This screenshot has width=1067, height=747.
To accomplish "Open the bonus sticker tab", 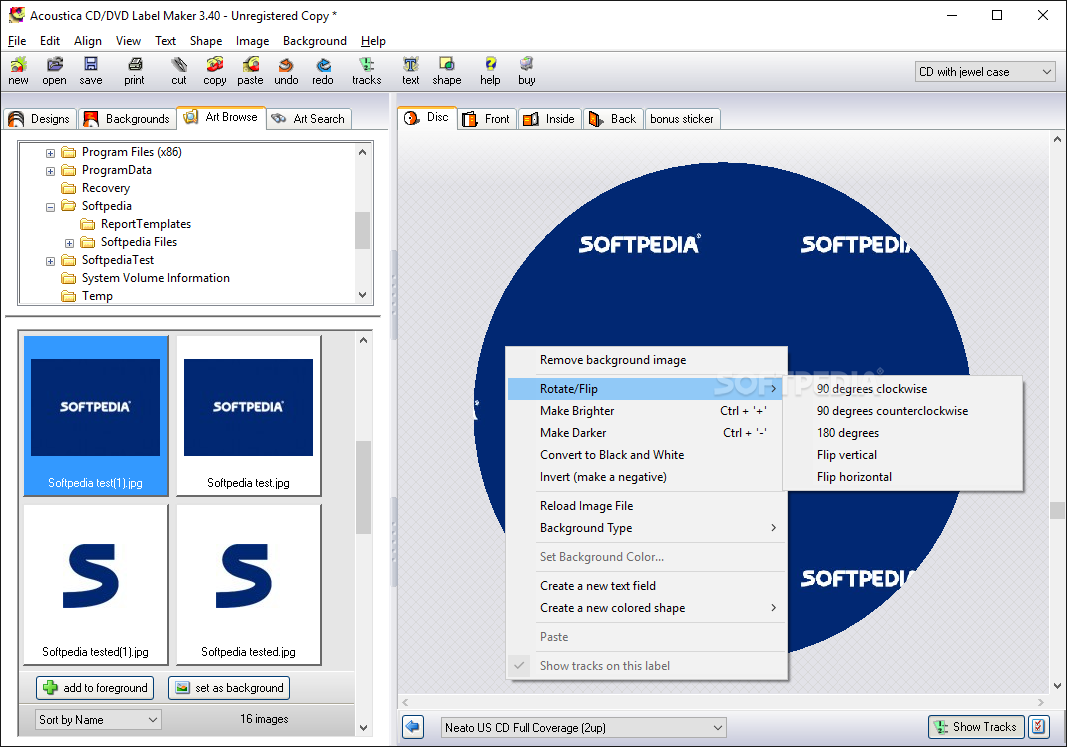I will point(682,119).
